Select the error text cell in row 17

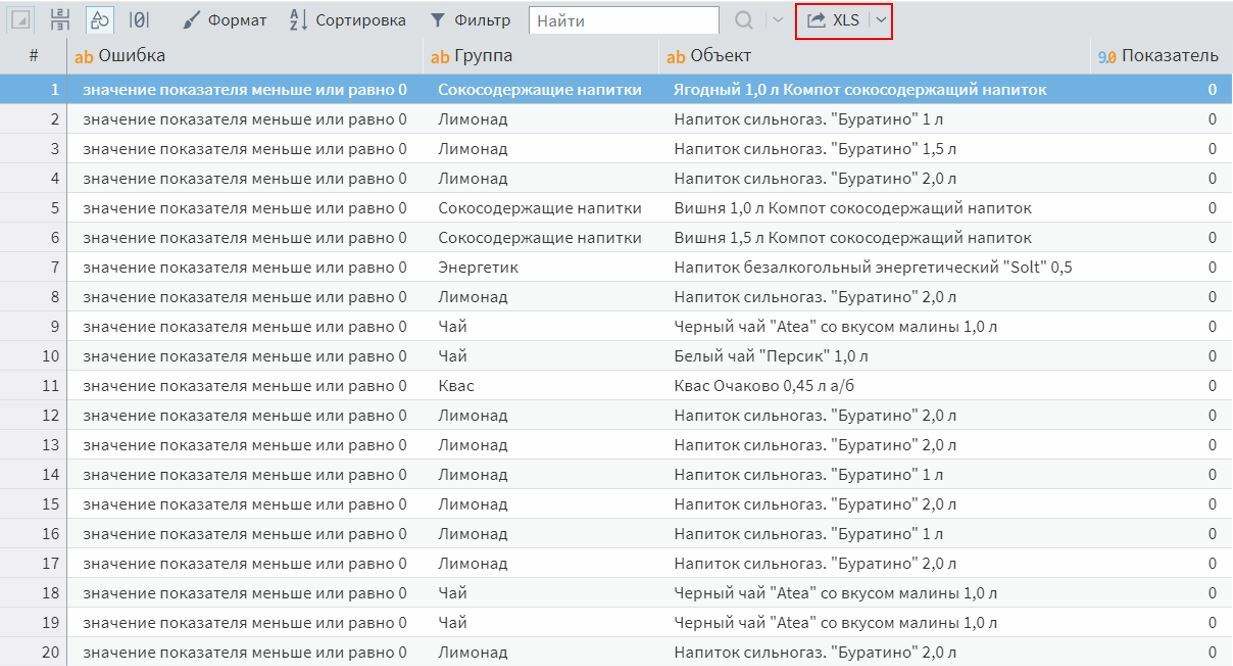(245, 563)
